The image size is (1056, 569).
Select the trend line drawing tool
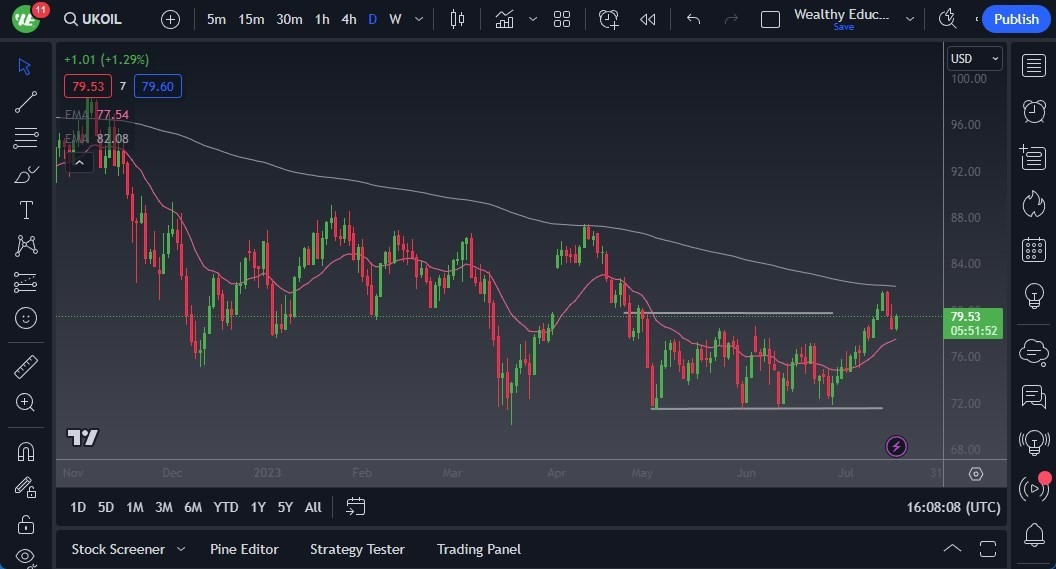coord(26,101)
